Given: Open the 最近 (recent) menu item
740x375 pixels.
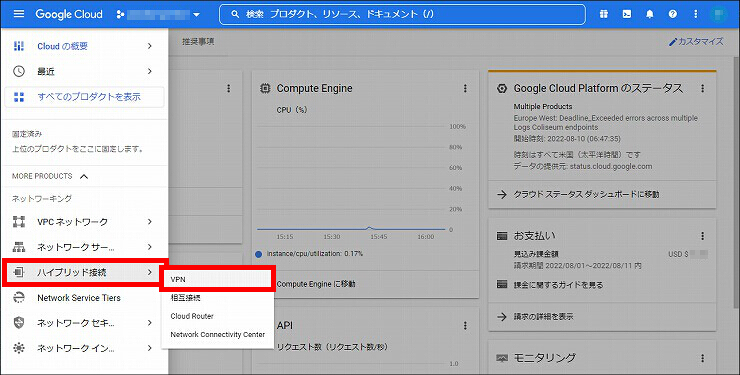Looking at the screenshot, I should coord(84,71).
